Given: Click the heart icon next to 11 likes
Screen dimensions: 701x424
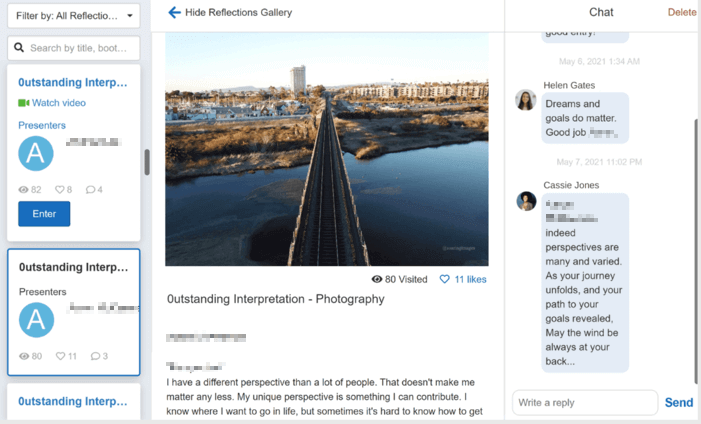Looking at the screenshot, I should [x=445, y=279].
